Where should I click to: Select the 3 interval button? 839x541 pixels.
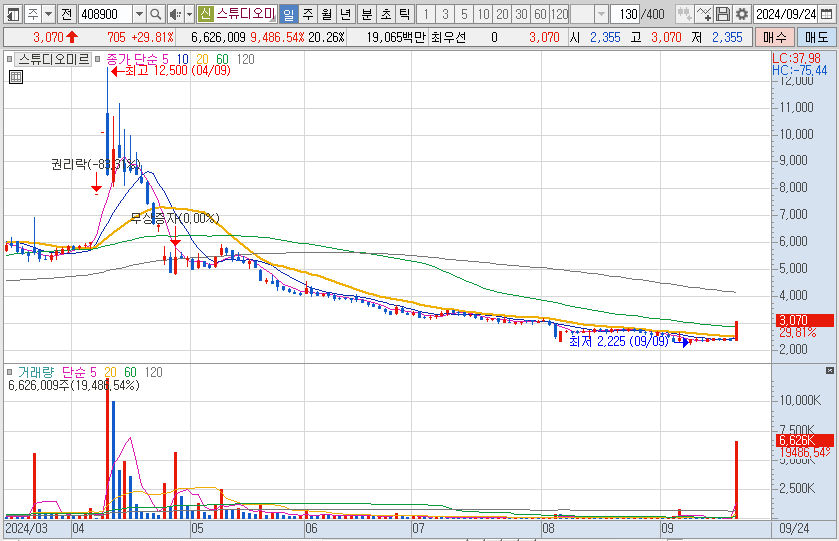[x=445, y=14]
